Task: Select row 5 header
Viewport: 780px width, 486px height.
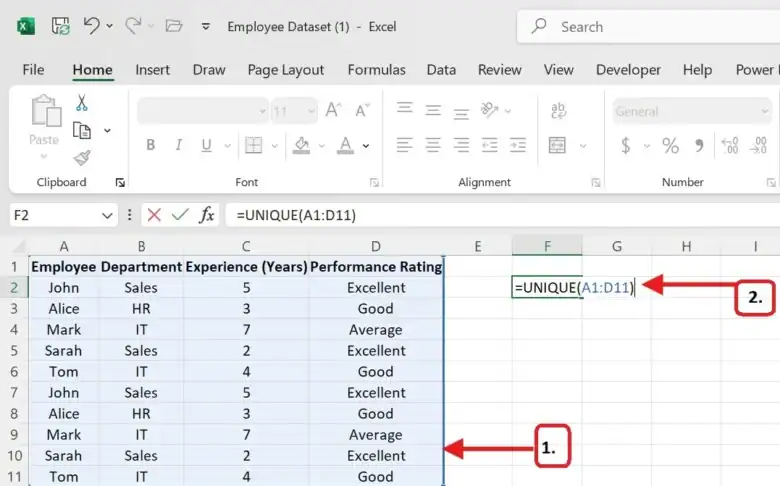Action: 14,351
